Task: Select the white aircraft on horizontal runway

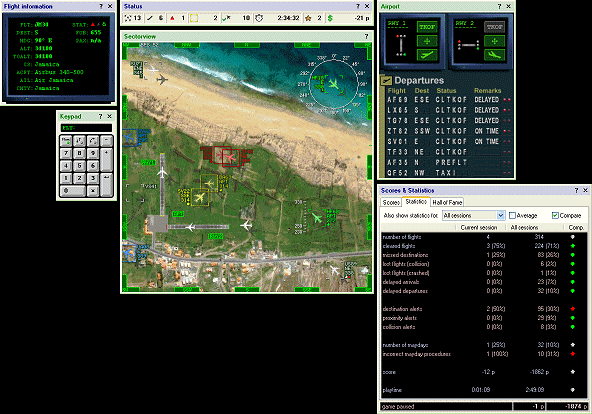Action: point(190,227)
